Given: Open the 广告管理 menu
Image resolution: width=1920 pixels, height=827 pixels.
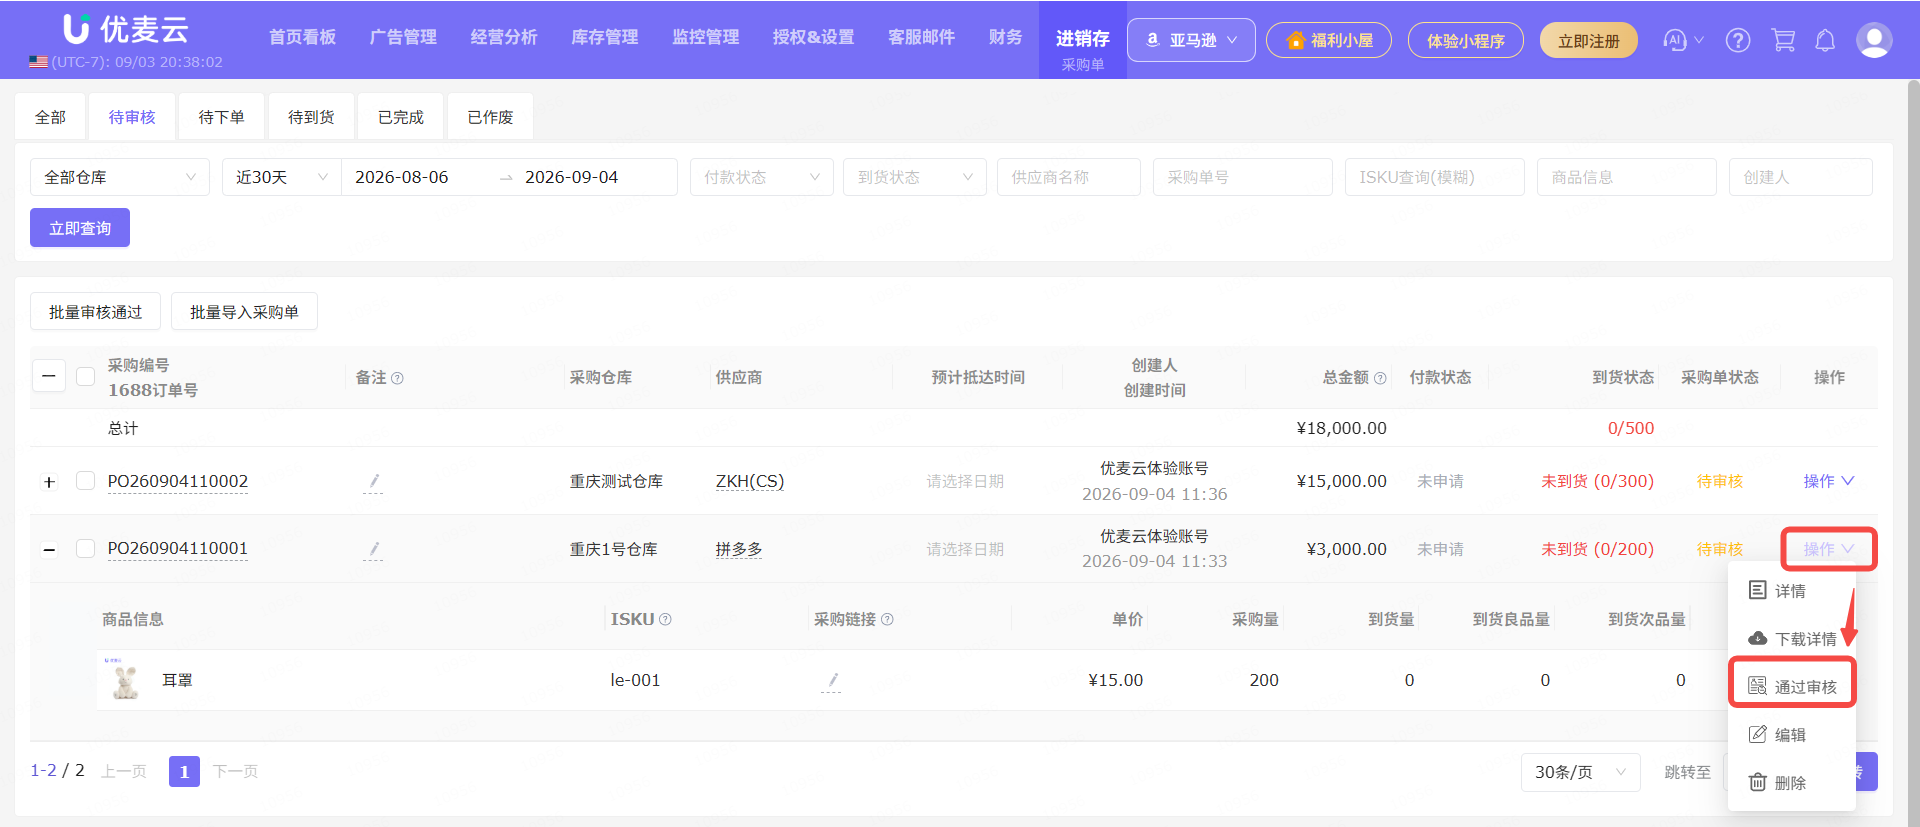Looking at the screenshot, I should (x=403, y=37).
